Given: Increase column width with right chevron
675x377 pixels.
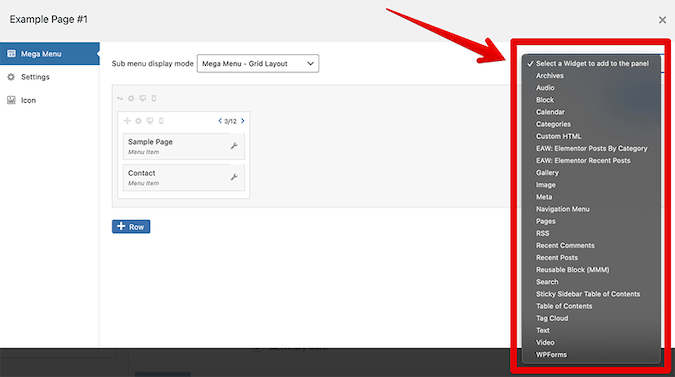Looking at the screenshot, I should click(243, 121).
